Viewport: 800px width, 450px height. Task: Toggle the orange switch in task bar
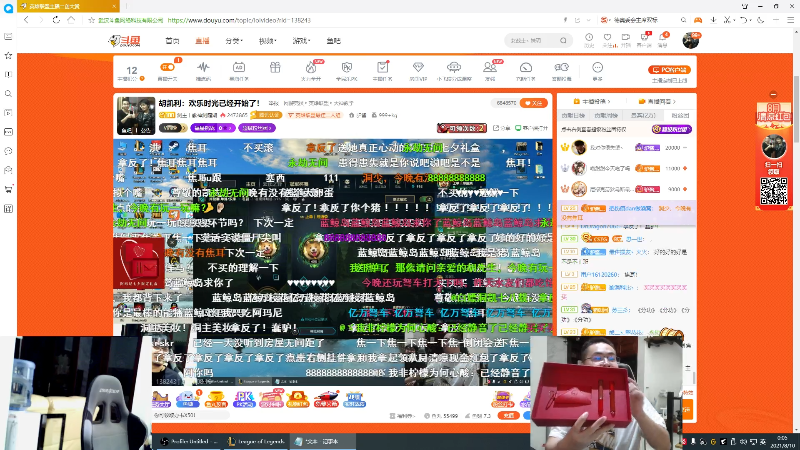pos(167,67)
